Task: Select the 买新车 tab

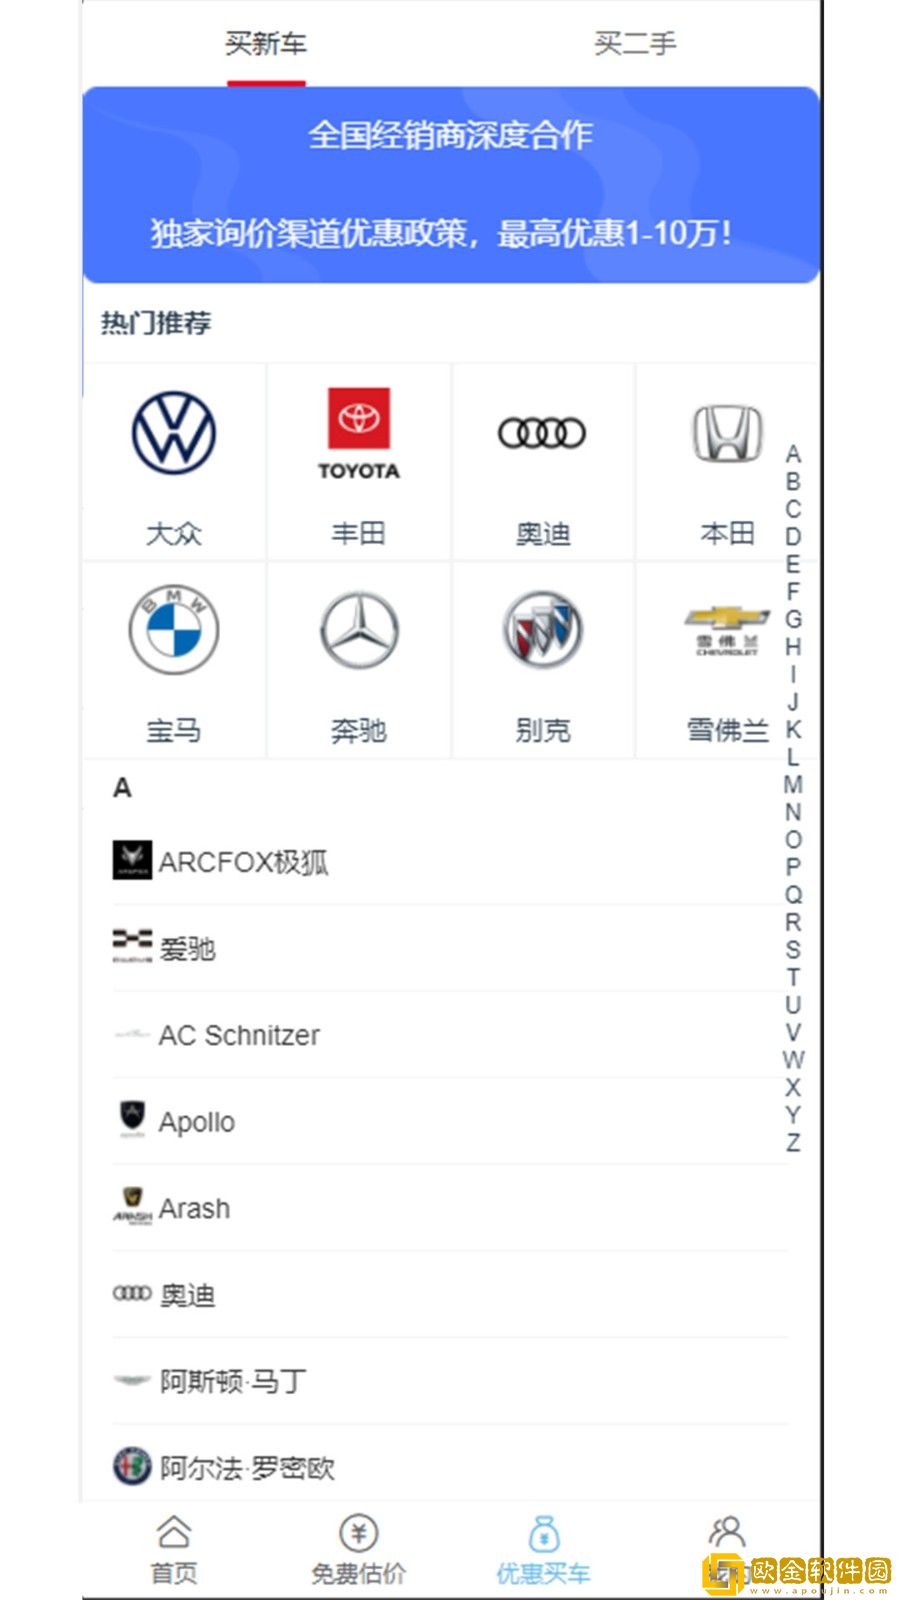Action: [266, 44]
